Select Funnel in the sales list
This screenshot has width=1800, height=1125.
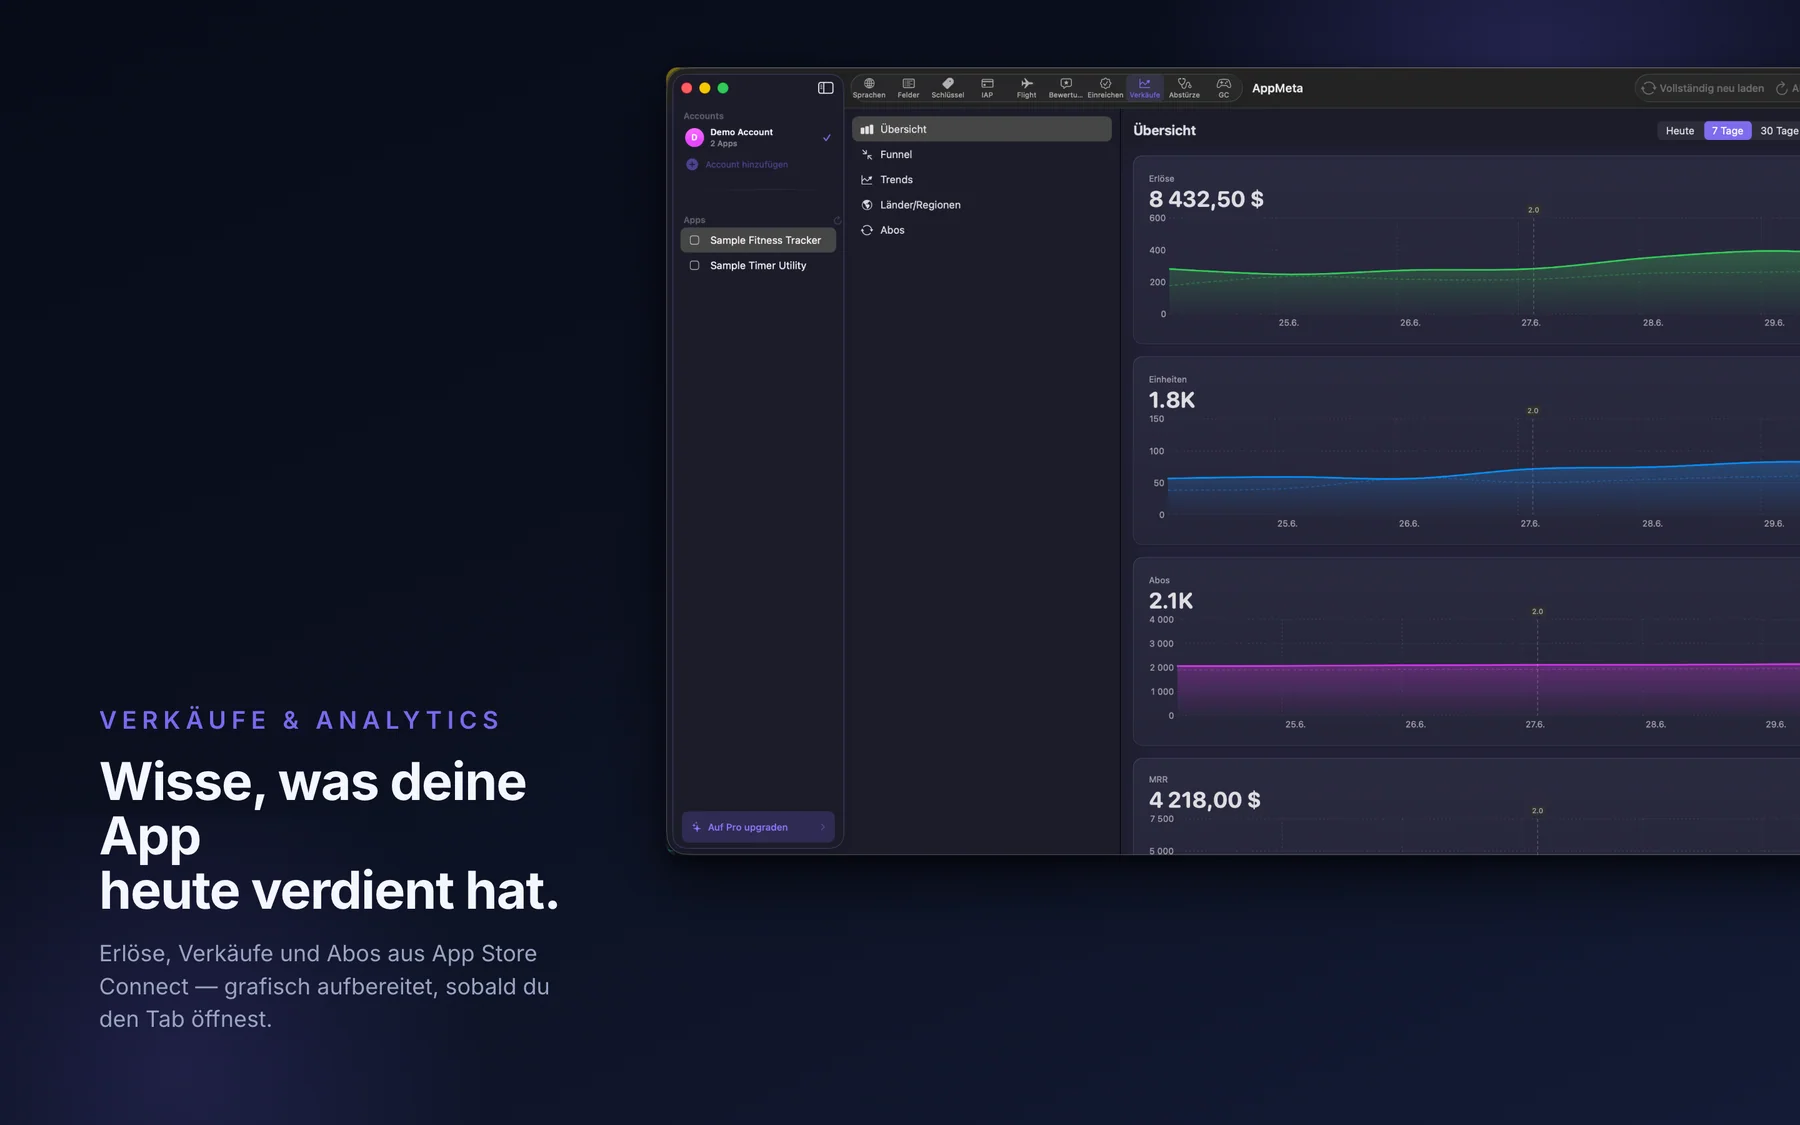pyautogui.click(x=982, y=154)
